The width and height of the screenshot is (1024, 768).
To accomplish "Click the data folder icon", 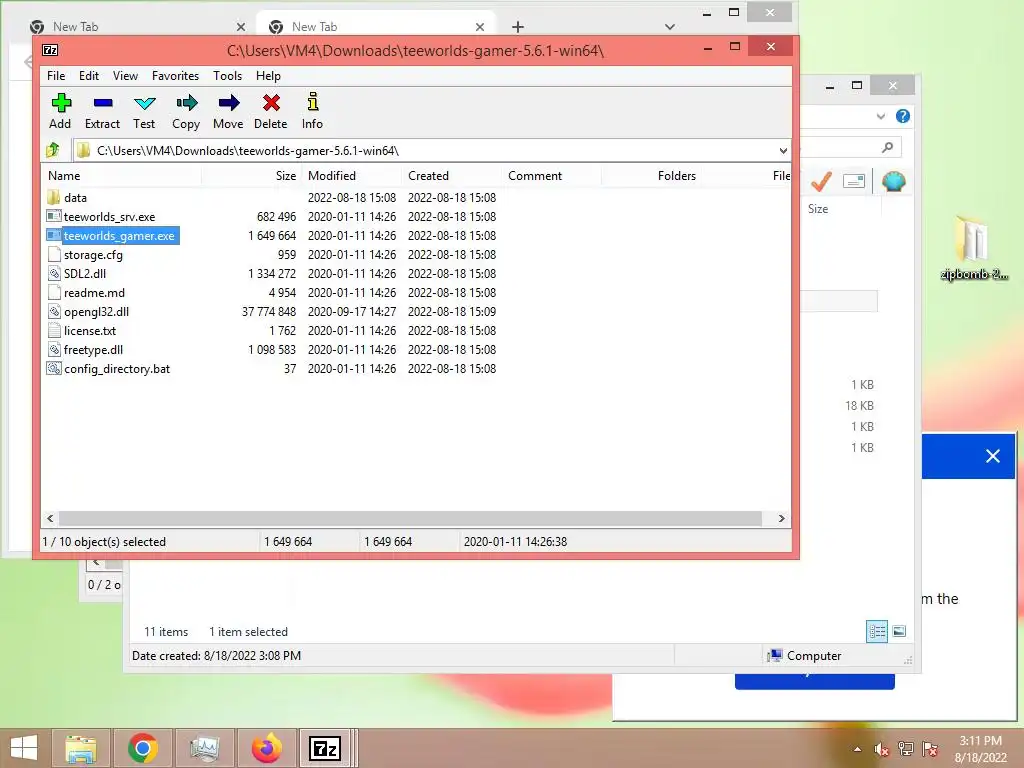I will click(x=54, y=197).
